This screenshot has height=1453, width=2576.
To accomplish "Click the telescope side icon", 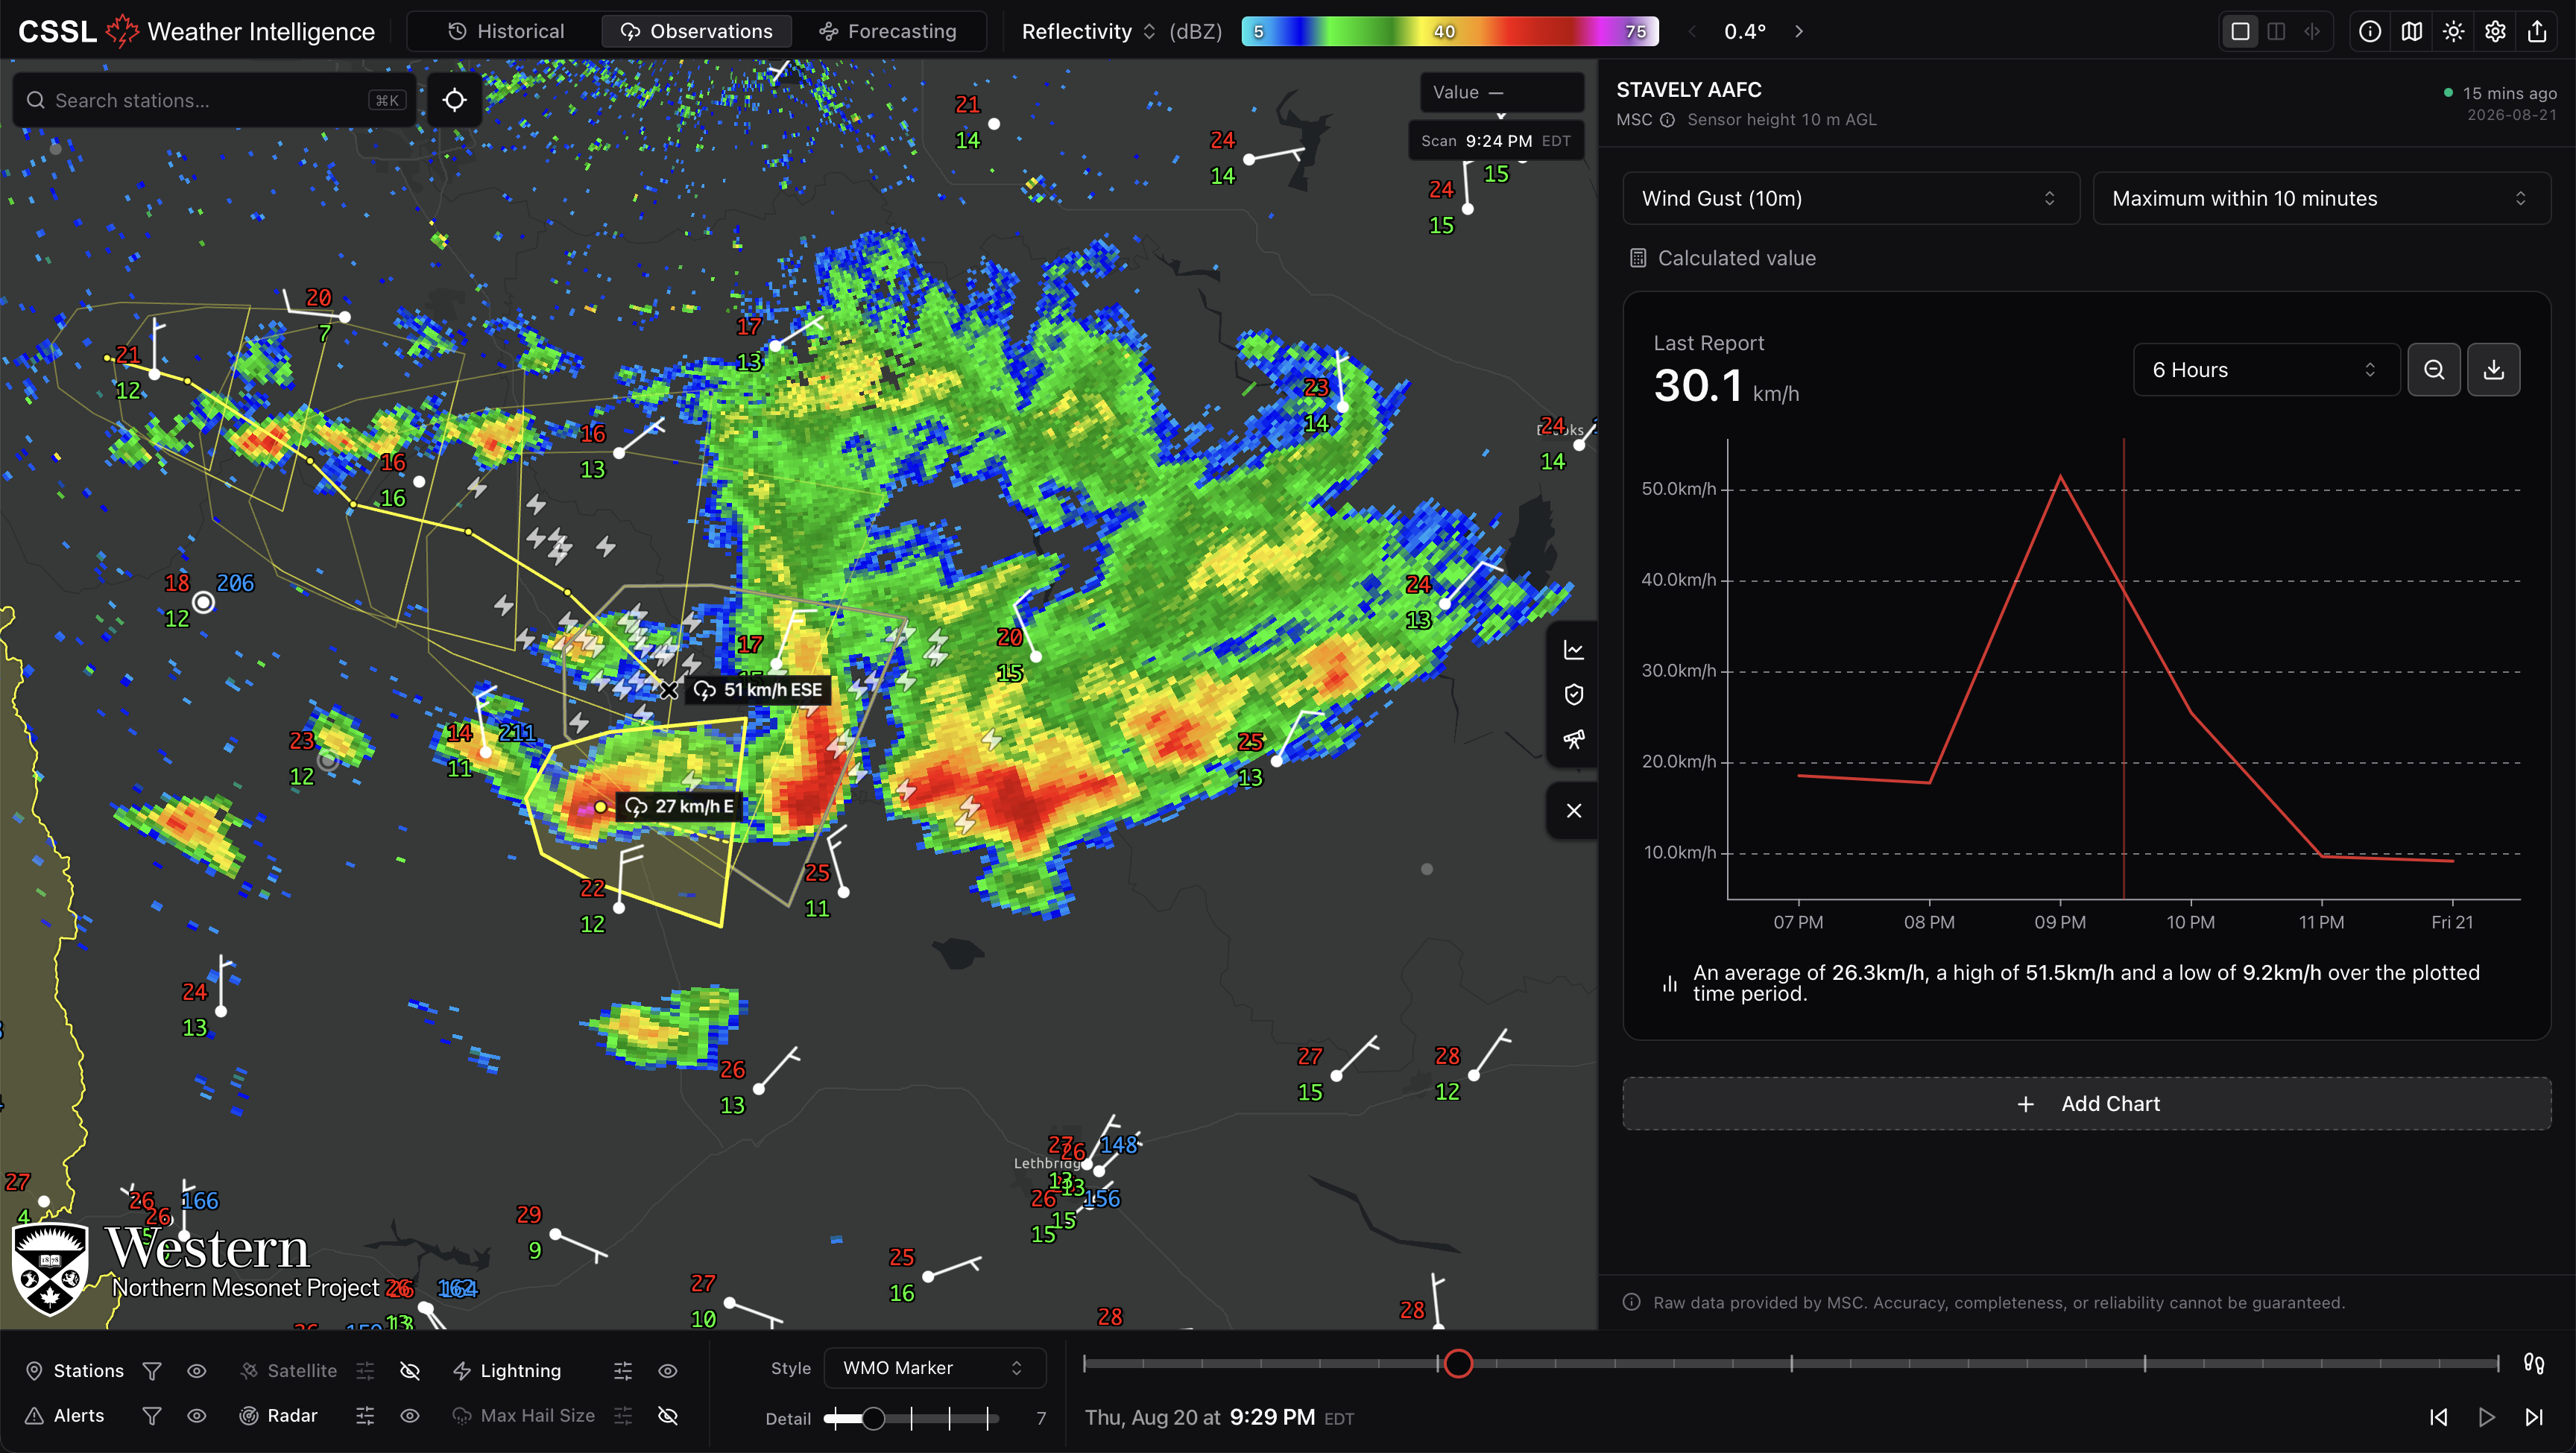I will click(x=1573, y=739).
